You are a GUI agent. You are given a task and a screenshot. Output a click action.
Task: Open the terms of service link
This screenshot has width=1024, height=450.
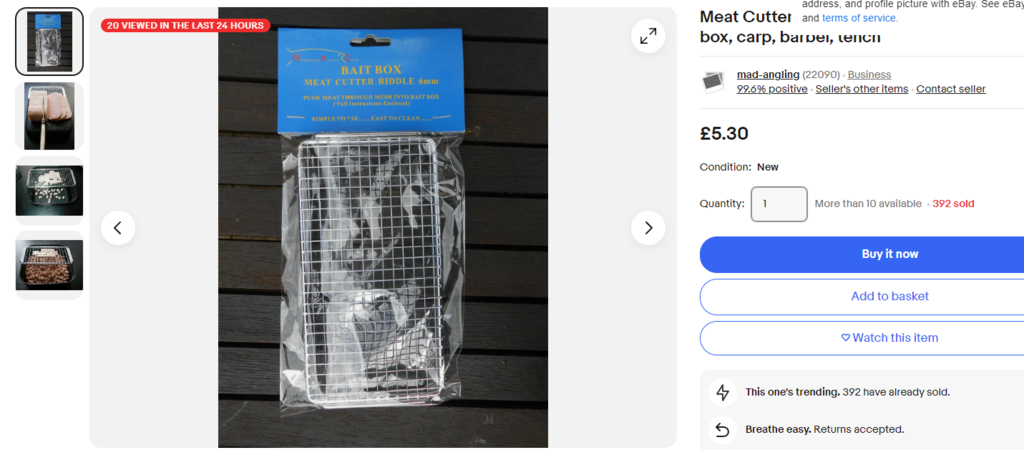click(x=860, y=18)
